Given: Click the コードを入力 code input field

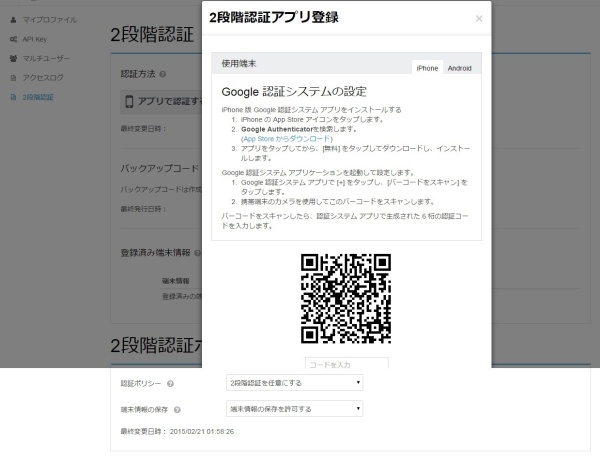Looking at the screenshot, I should pyautogui.click(x=346, y=363).
